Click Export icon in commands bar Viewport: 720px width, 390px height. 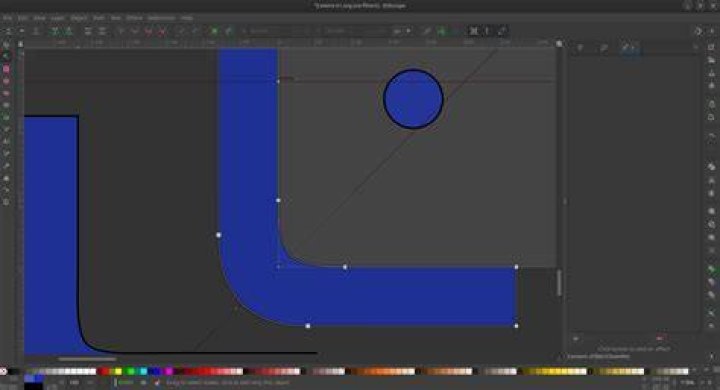711,117
